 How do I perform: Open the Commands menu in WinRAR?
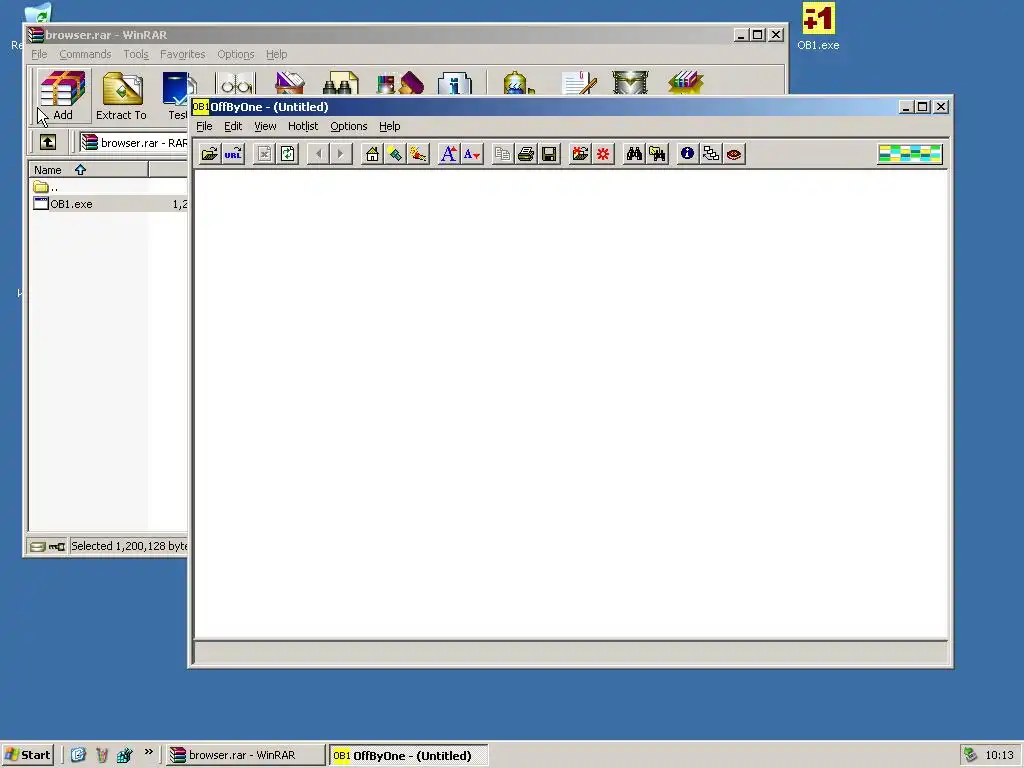[85, 54]
